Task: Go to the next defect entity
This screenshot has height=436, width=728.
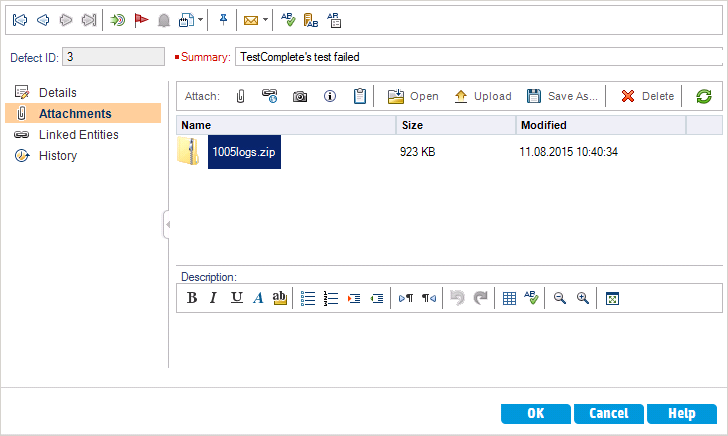Action: pos(66,20)
